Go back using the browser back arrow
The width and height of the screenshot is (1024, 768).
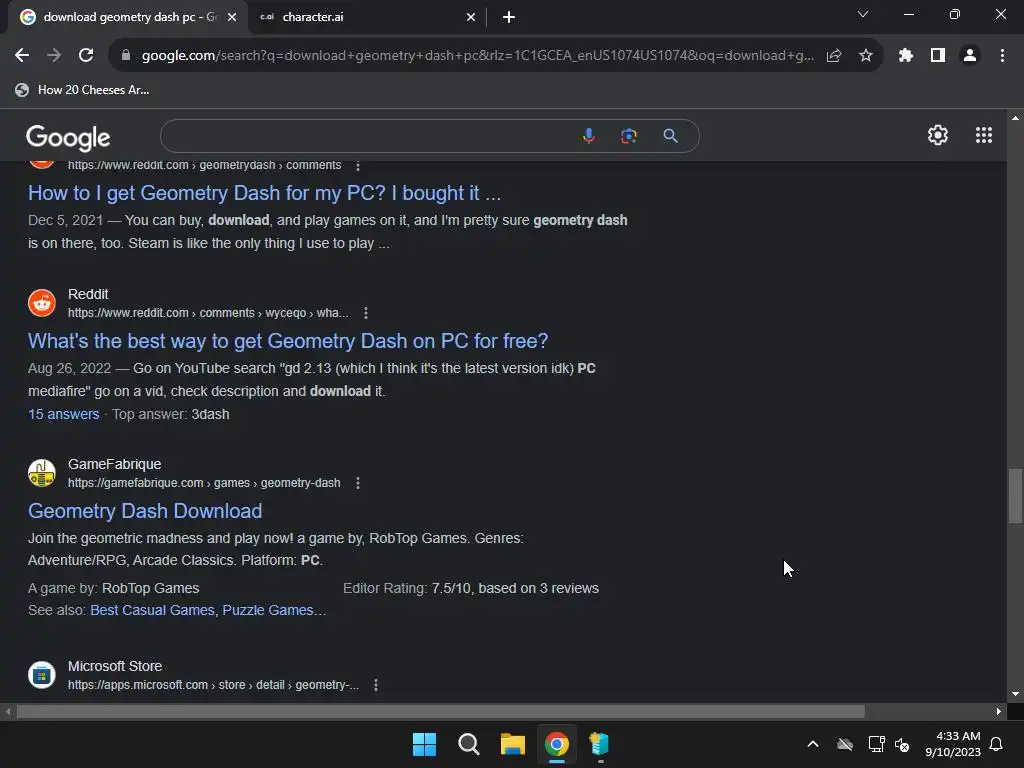point(22,56)
